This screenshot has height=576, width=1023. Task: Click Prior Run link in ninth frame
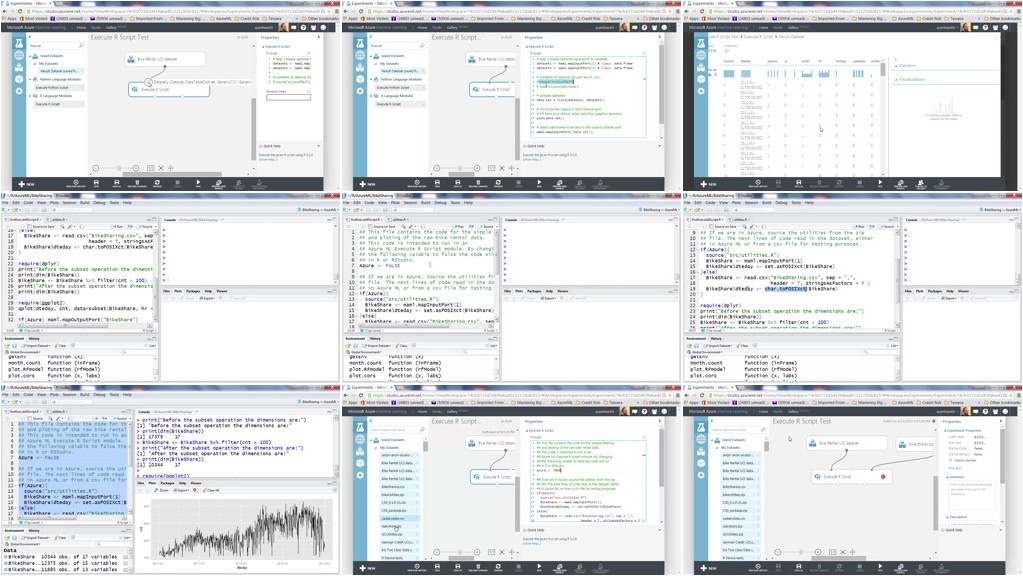click(954, 468)
